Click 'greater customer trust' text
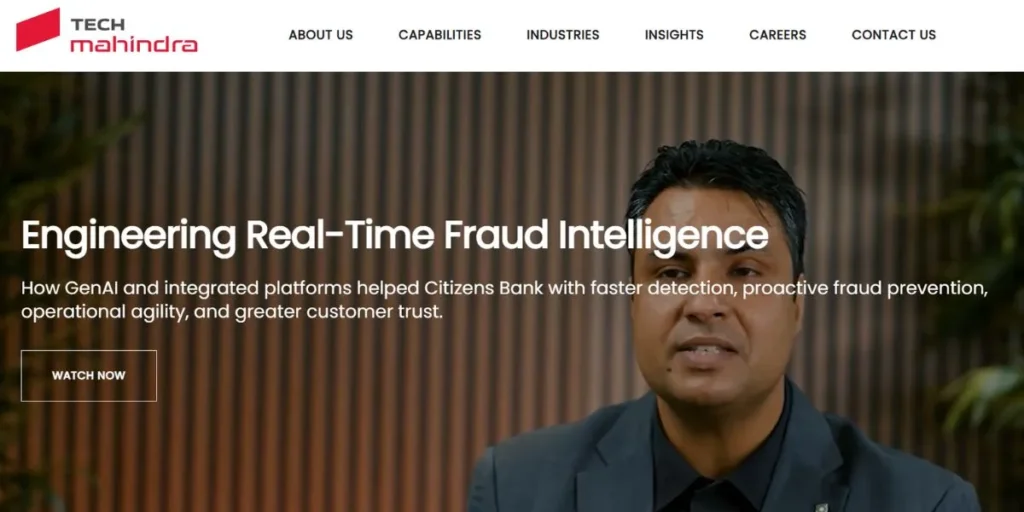This screenshot has width=1024, height=512. [x=338, y=312]
